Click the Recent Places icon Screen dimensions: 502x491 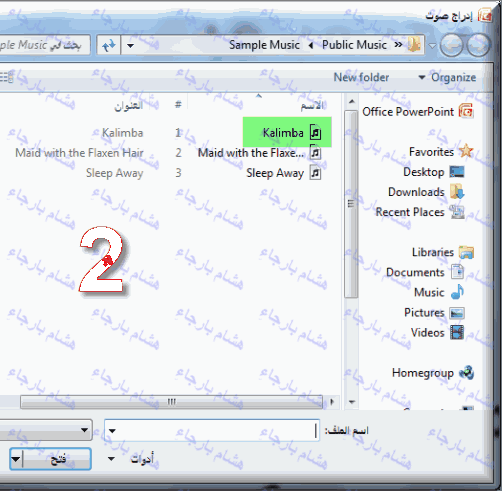457,212
